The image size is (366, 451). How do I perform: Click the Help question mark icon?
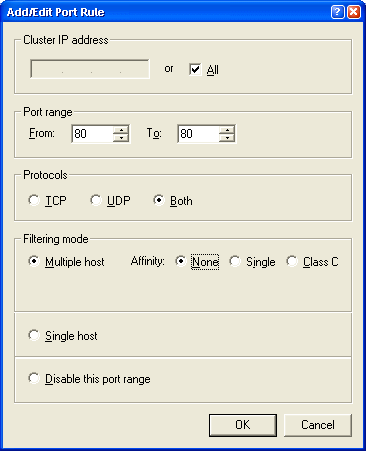point(337,12)
